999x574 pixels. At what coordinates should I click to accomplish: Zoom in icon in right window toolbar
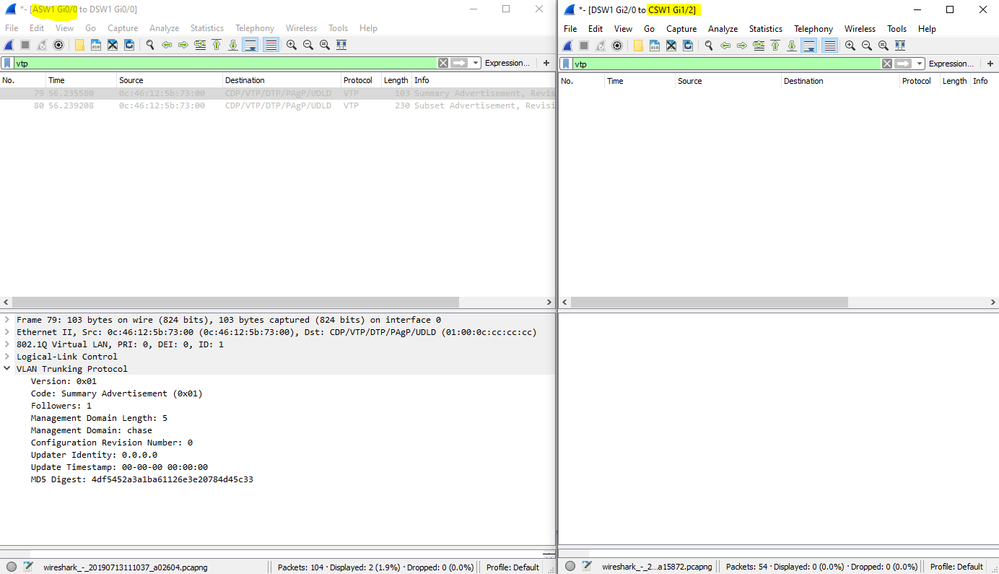[850, 45]
